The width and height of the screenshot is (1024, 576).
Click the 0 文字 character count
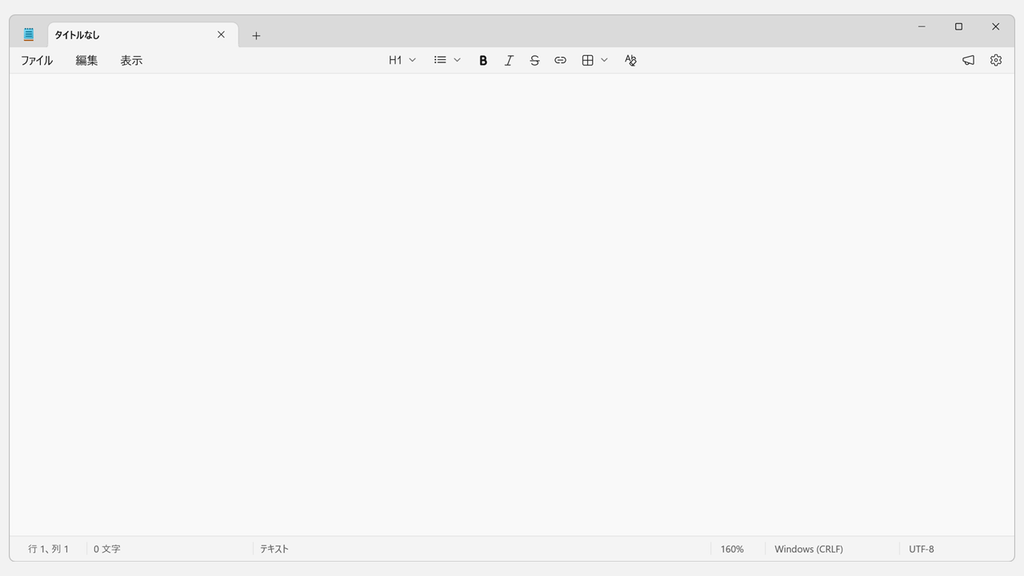point(107,549)
